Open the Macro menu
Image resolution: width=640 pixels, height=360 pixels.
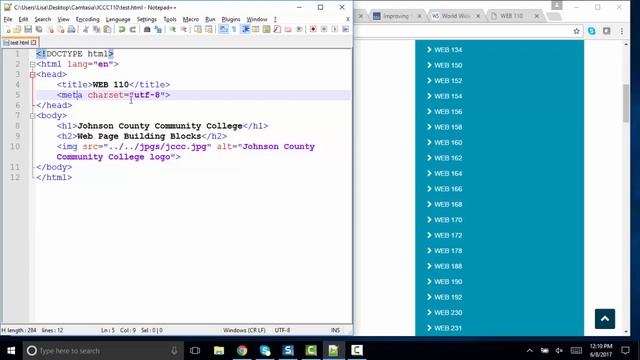(191, 19)
